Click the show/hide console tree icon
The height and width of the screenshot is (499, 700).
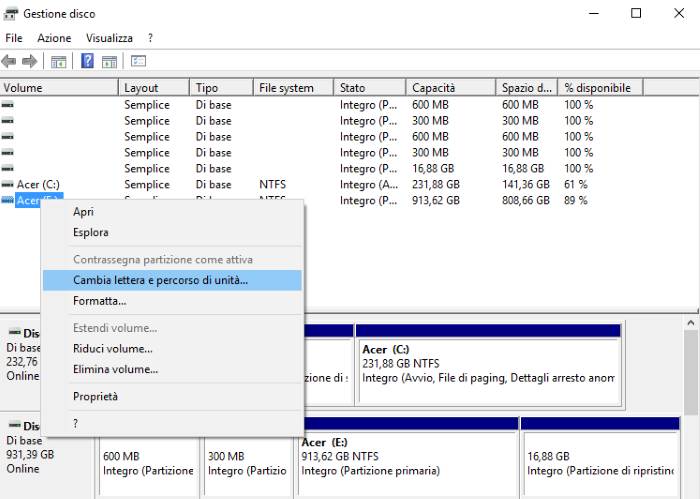59,61
